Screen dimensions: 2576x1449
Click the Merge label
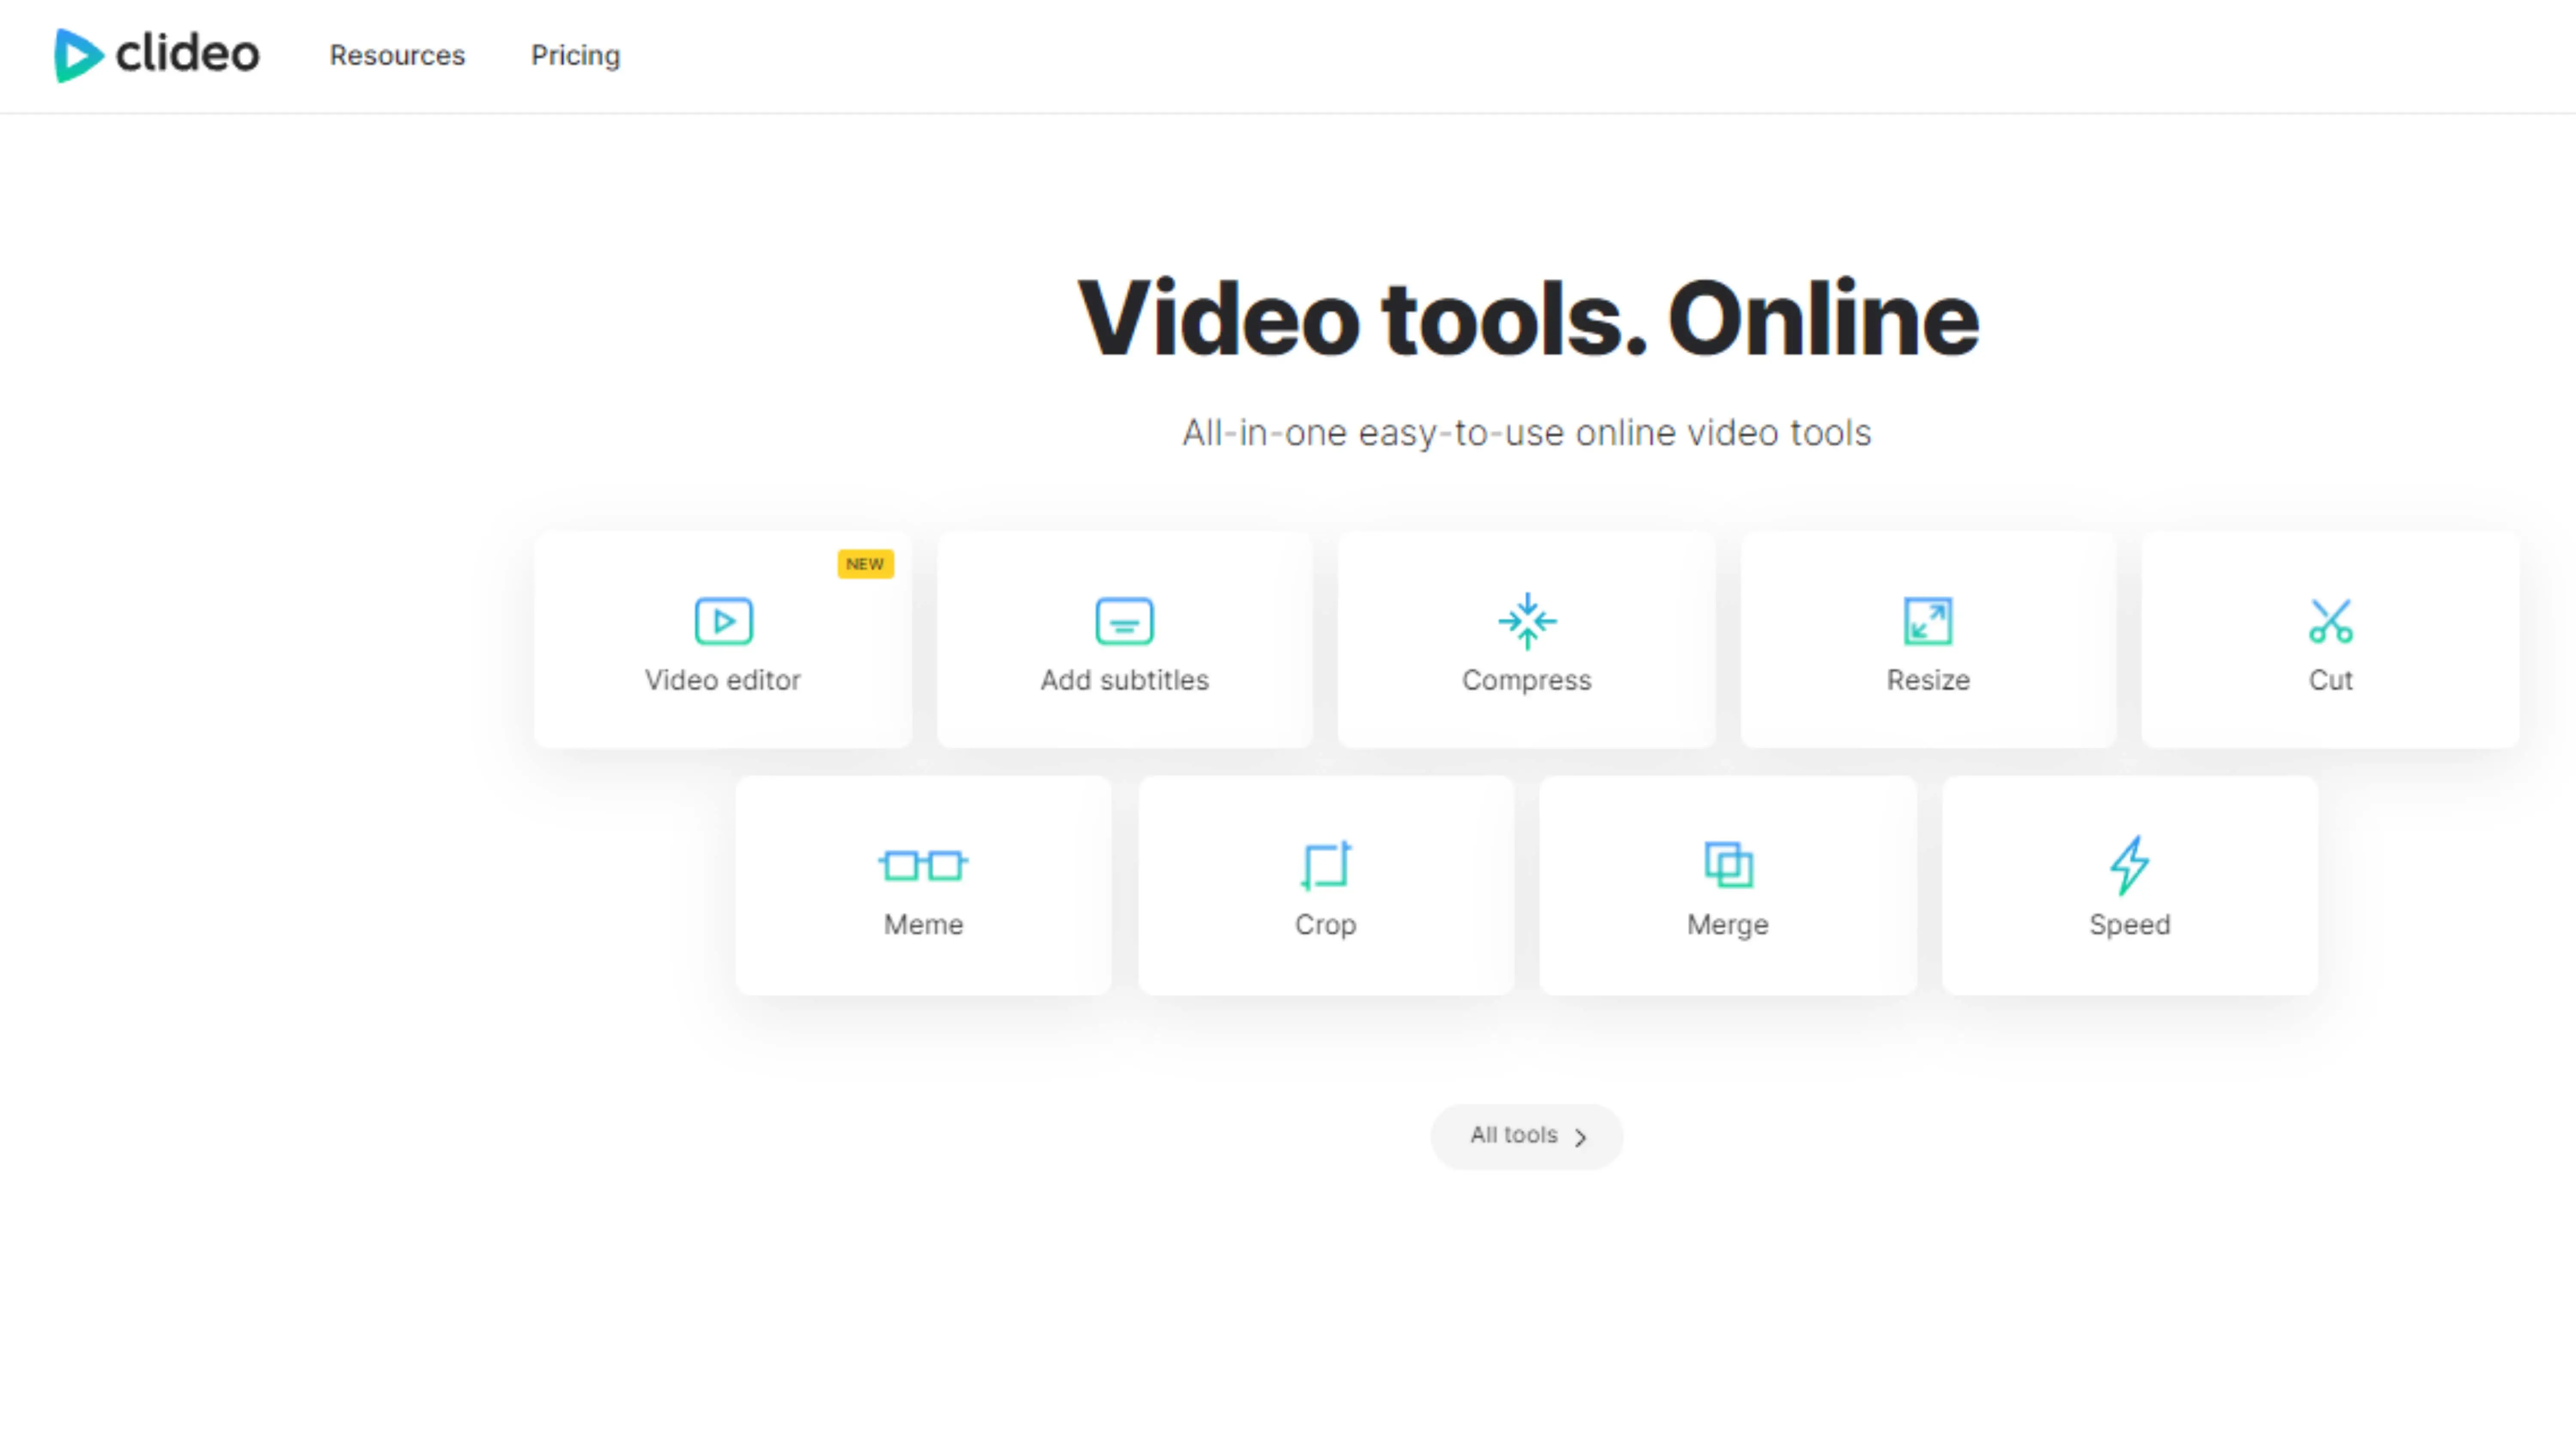pyautogui.click(x=1727, y=925)
